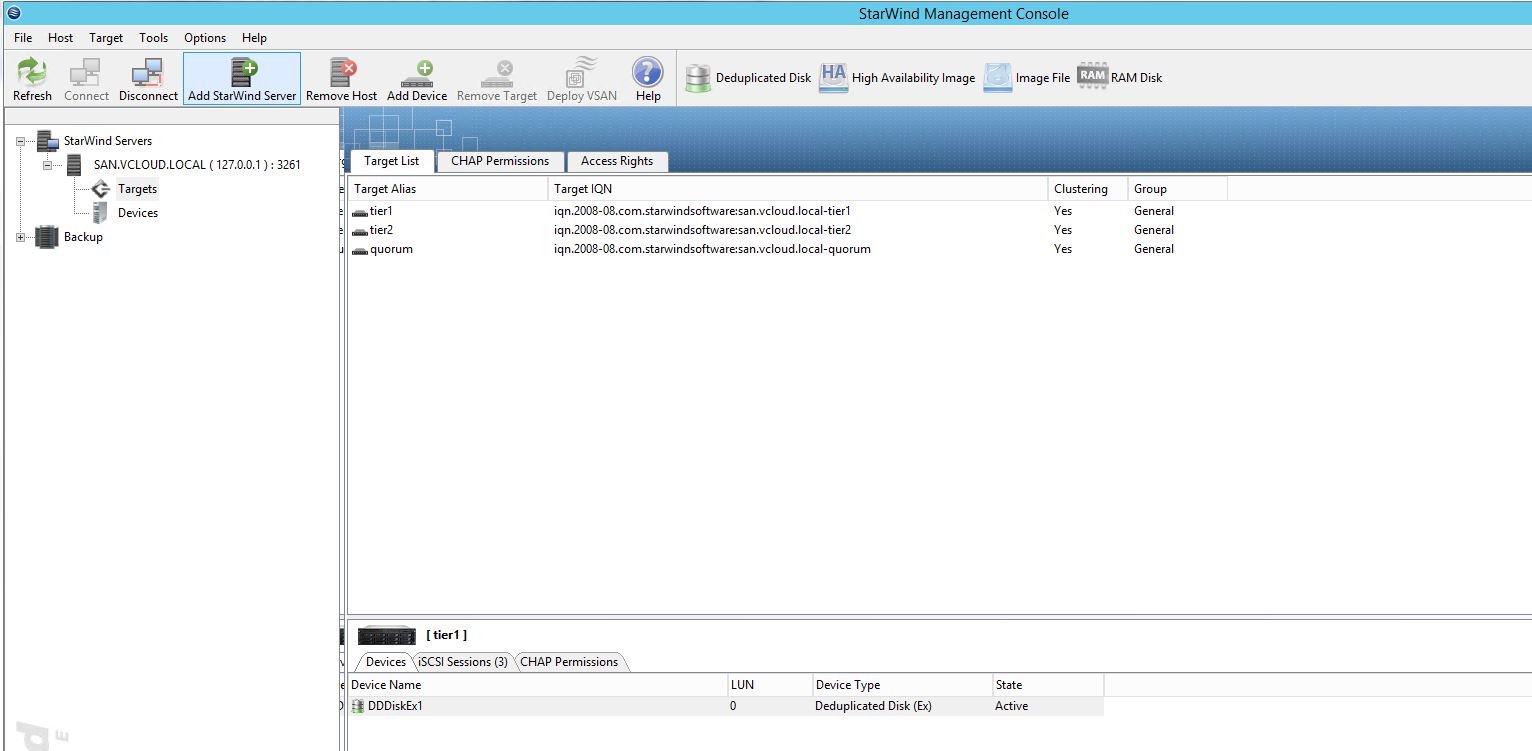
Task: Sort by Group column header
Action: point(1178,189)
